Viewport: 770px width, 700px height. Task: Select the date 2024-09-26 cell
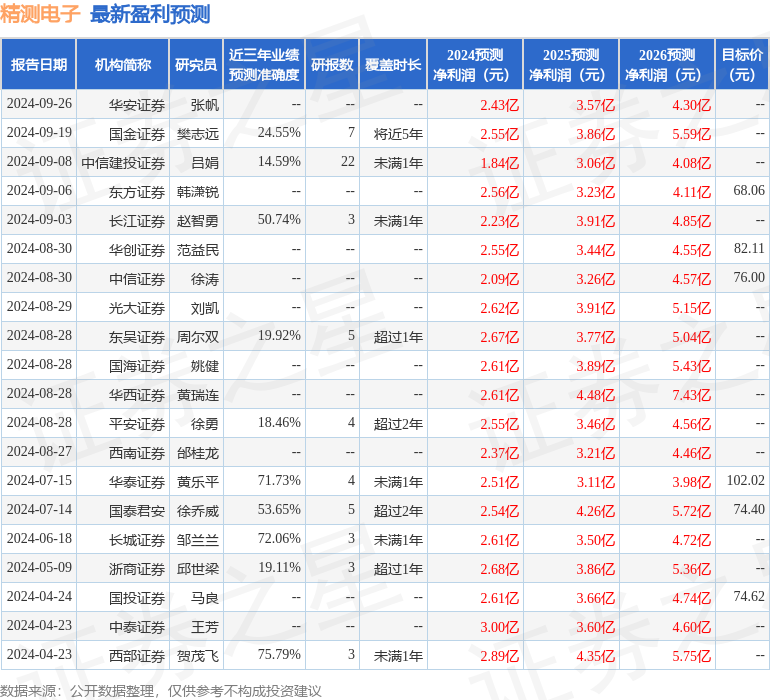click(x=39, y=104)
